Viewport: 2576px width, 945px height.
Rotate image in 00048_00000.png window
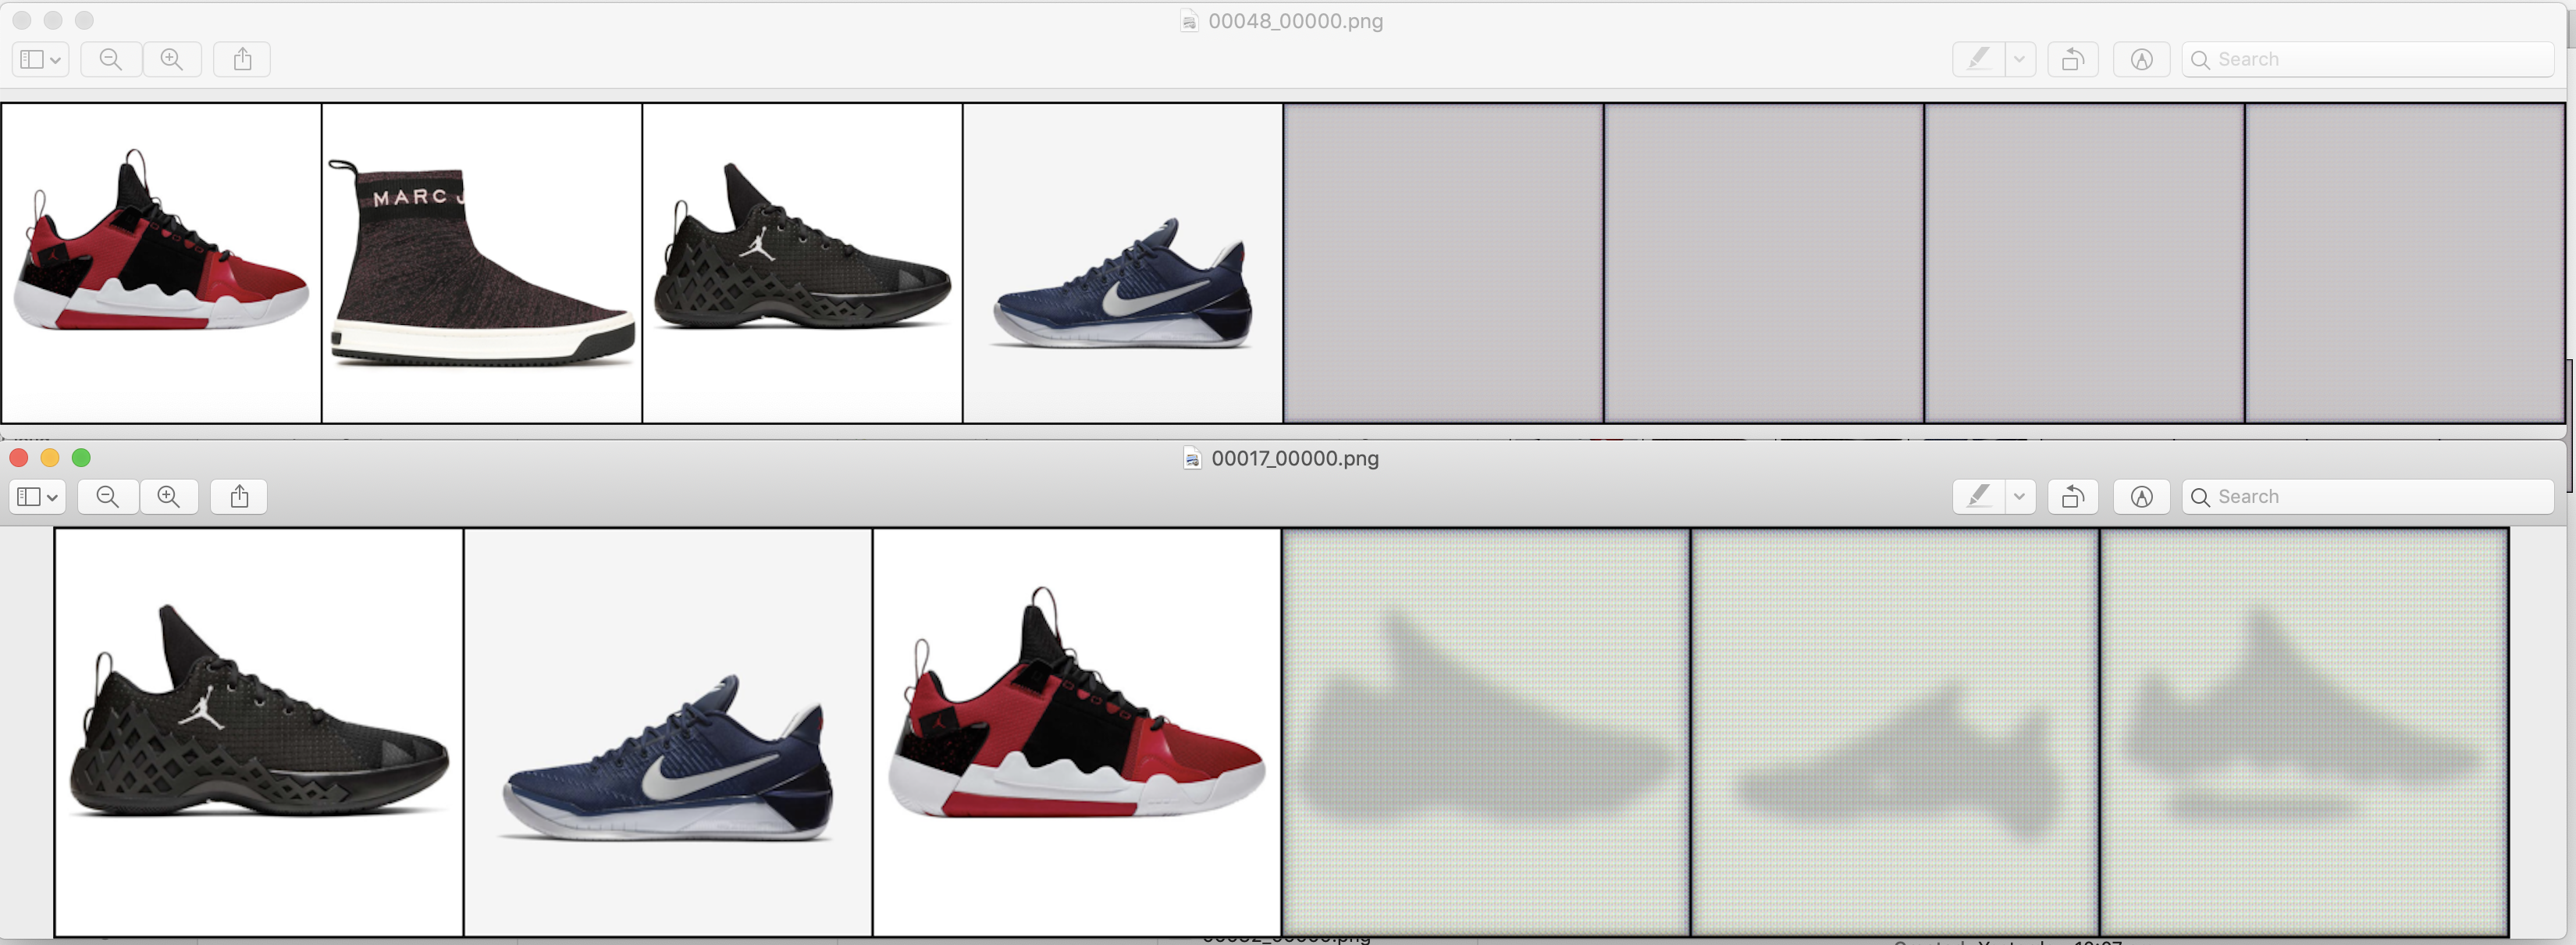pyautogui.click(x=2073, y=59)
